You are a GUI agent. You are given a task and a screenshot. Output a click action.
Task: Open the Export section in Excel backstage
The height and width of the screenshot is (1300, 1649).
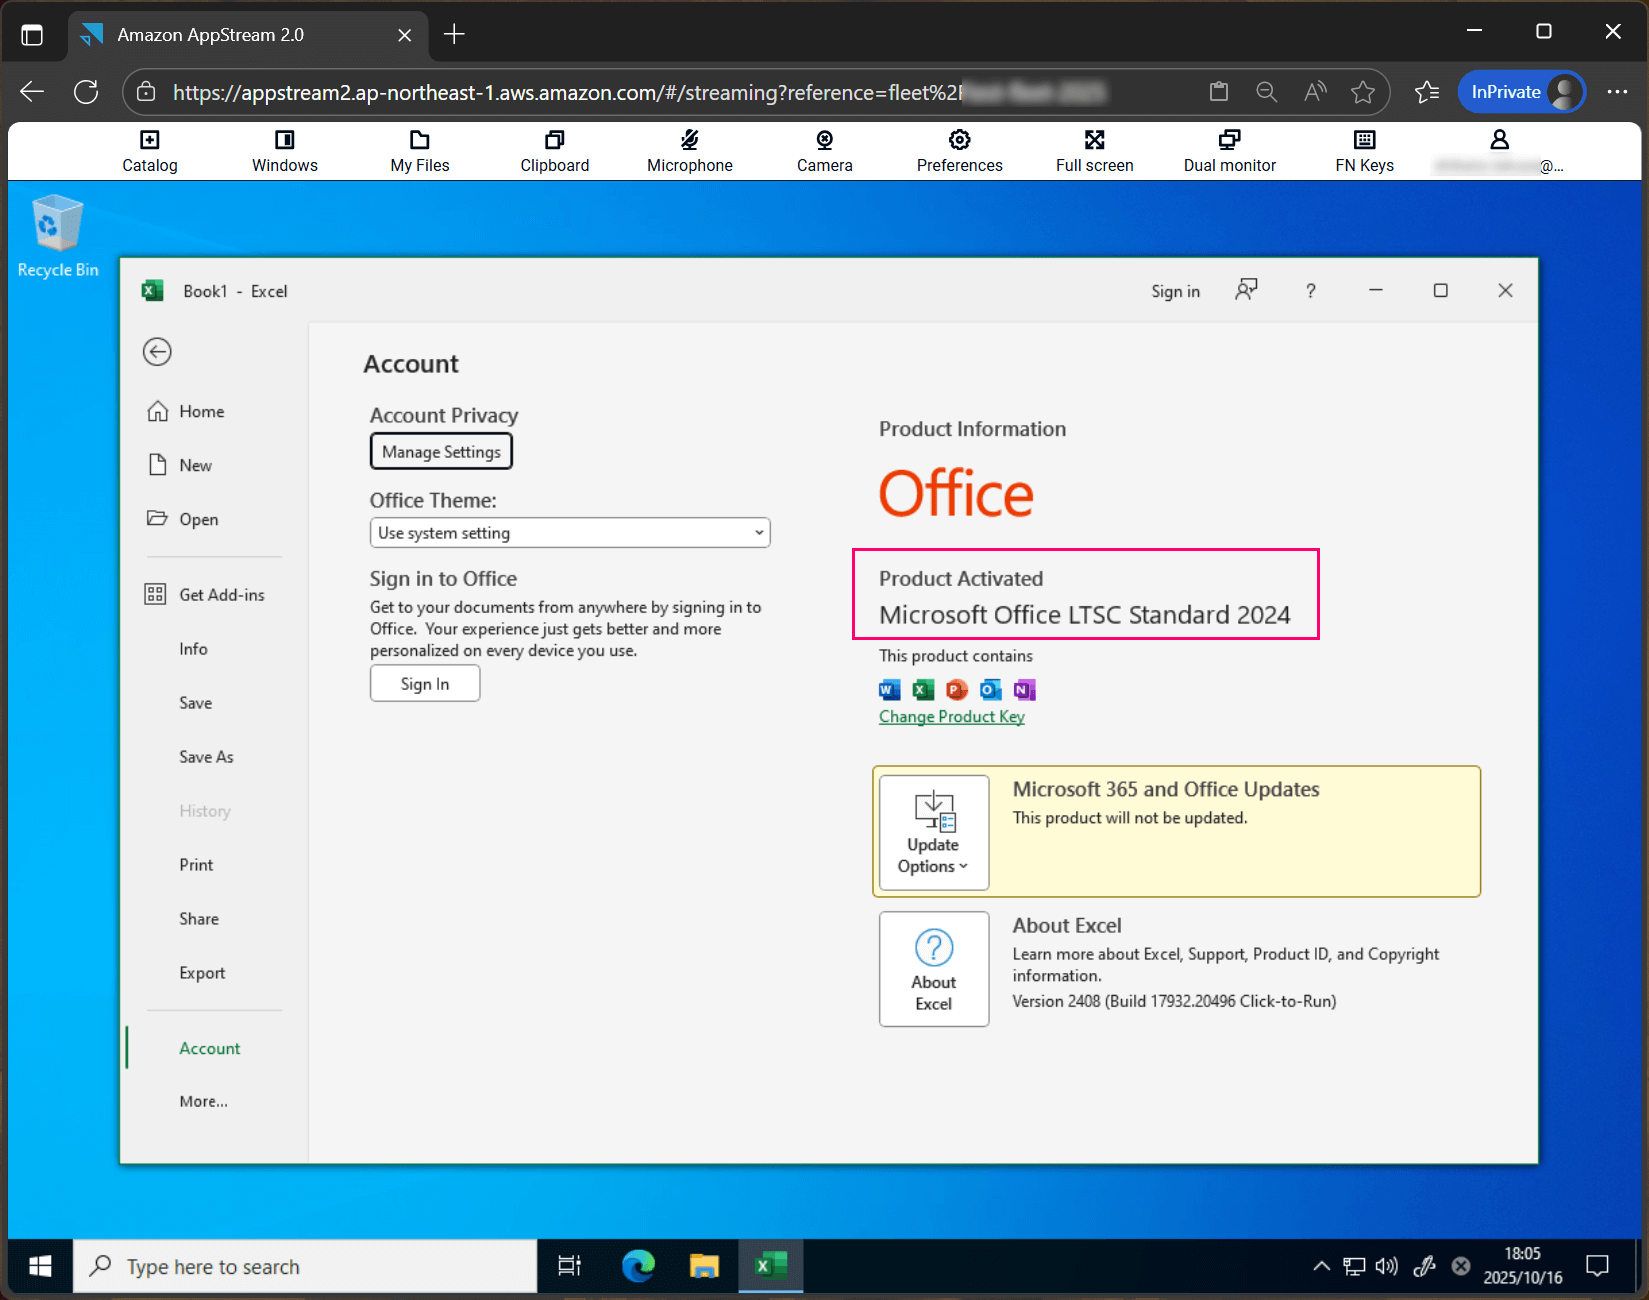(x=201, y=972)
